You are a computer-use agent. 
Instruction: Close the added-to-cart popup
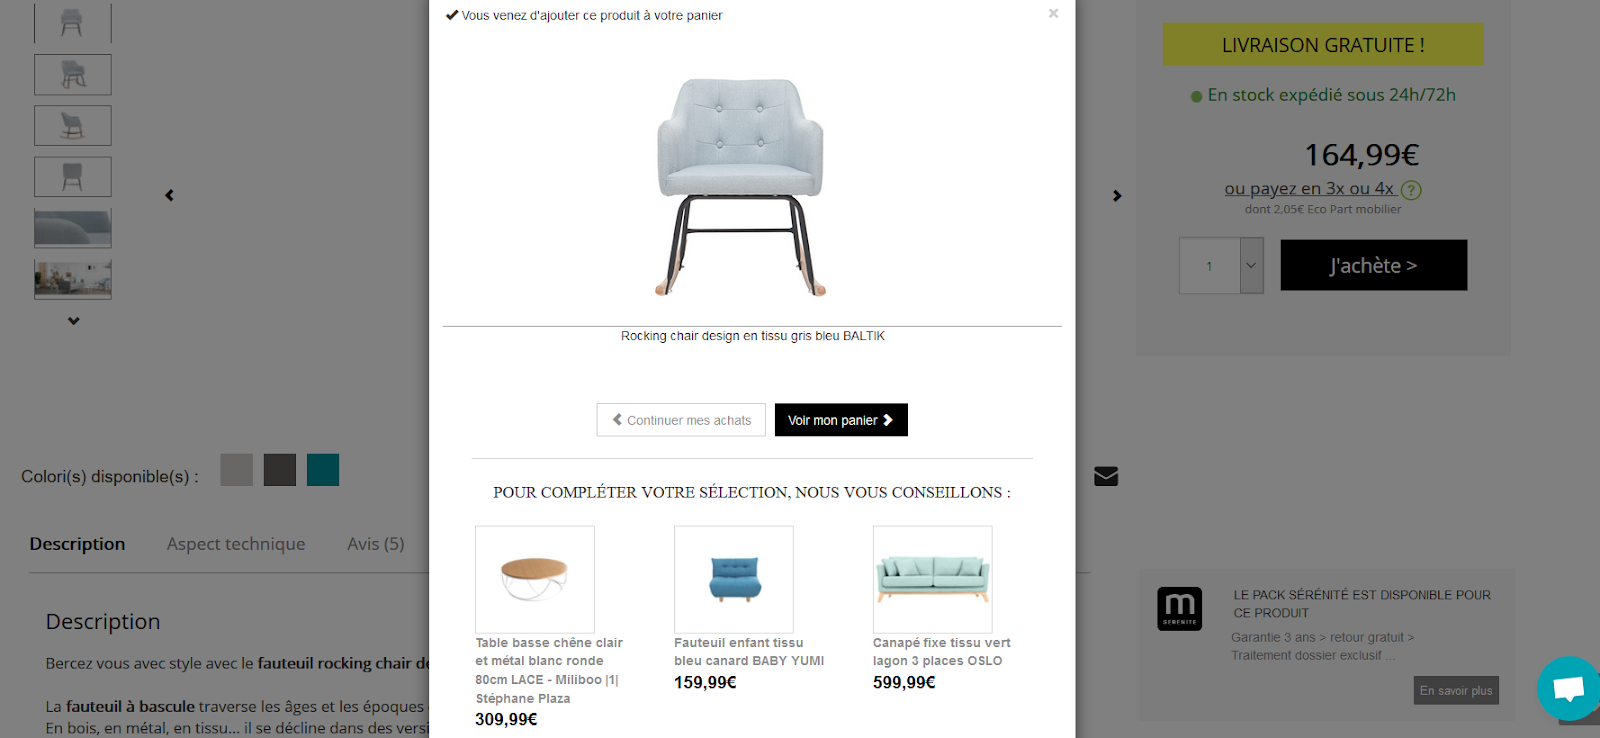[1053, 14]
